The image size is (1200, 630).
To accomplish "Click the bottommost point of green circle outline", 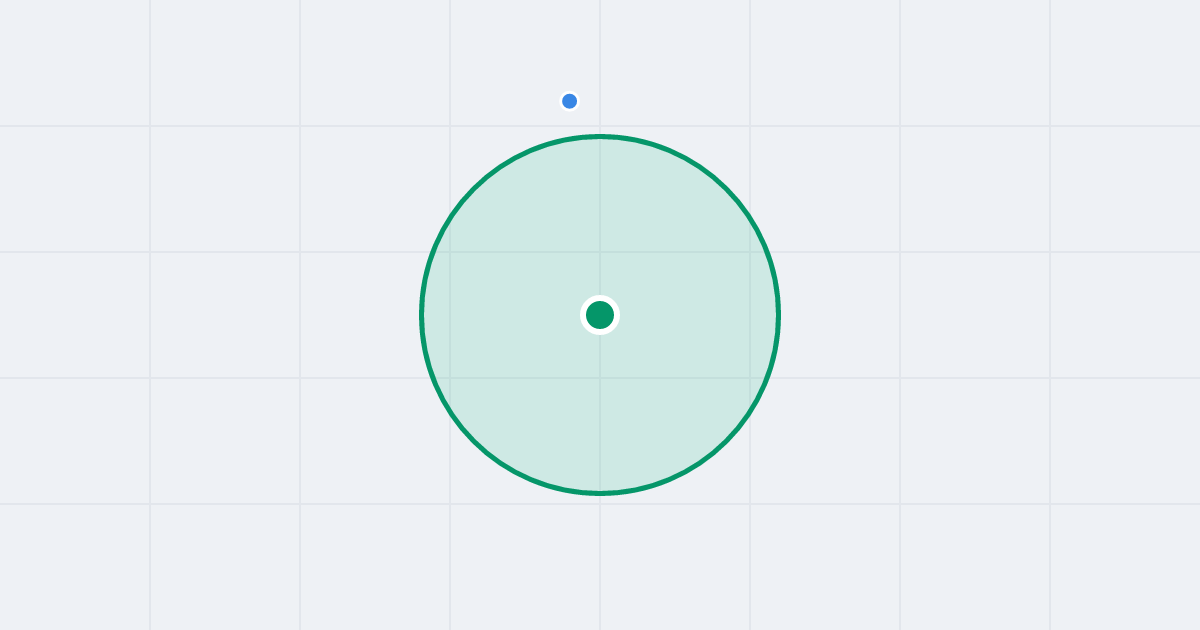I will coord(600,493).
